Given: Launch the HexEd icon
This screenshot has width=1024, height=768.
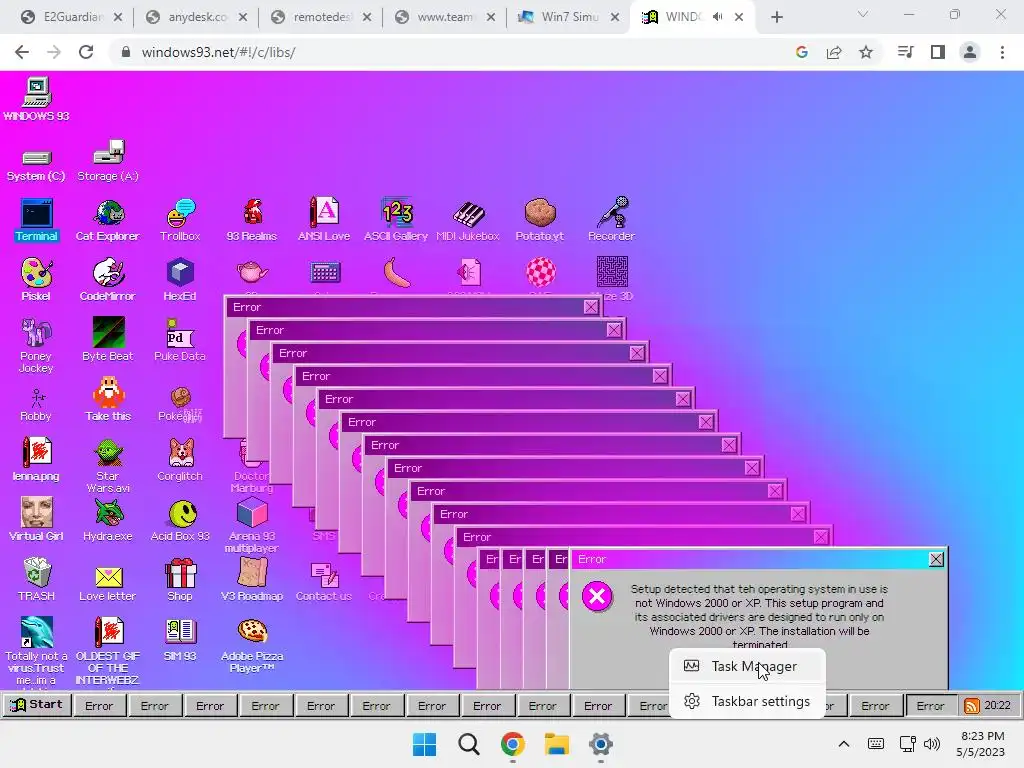Looking at the screenshot, I should point(180,280).
